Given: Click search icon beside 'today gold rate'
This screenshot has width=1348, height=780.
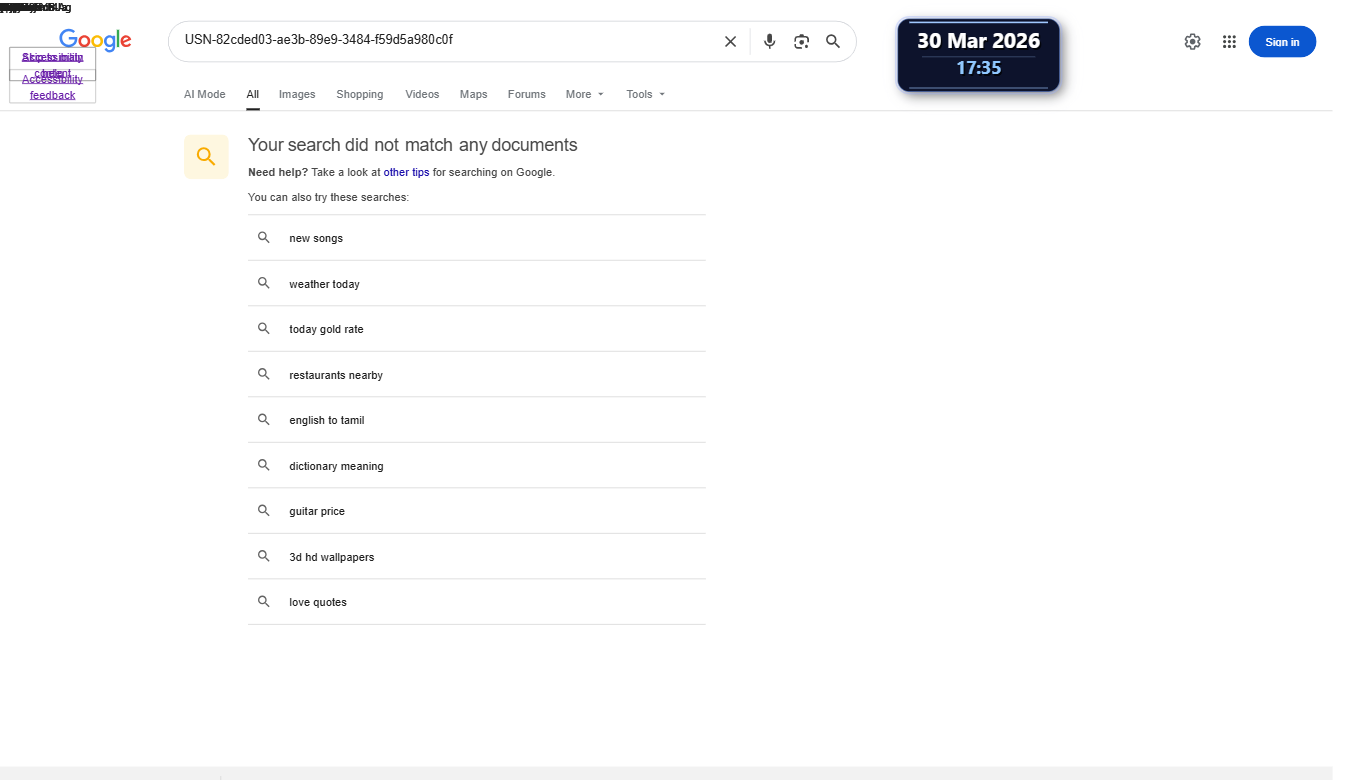Looking at the screenshot, I should [x=264, y=329].
